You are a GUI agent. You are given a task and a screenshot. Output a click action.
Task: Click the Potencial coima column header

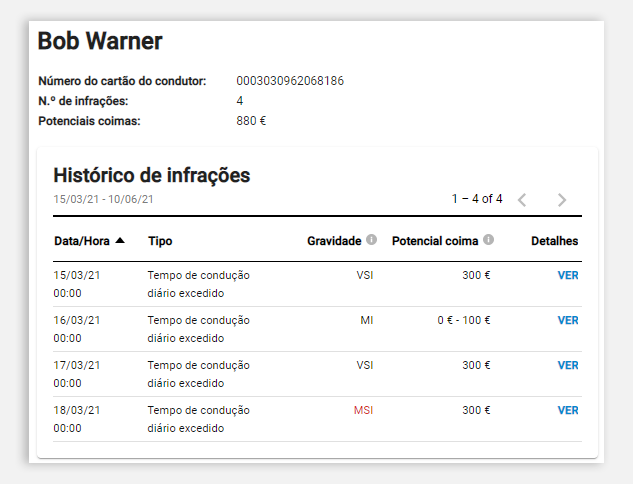click(x=435, y=241)
